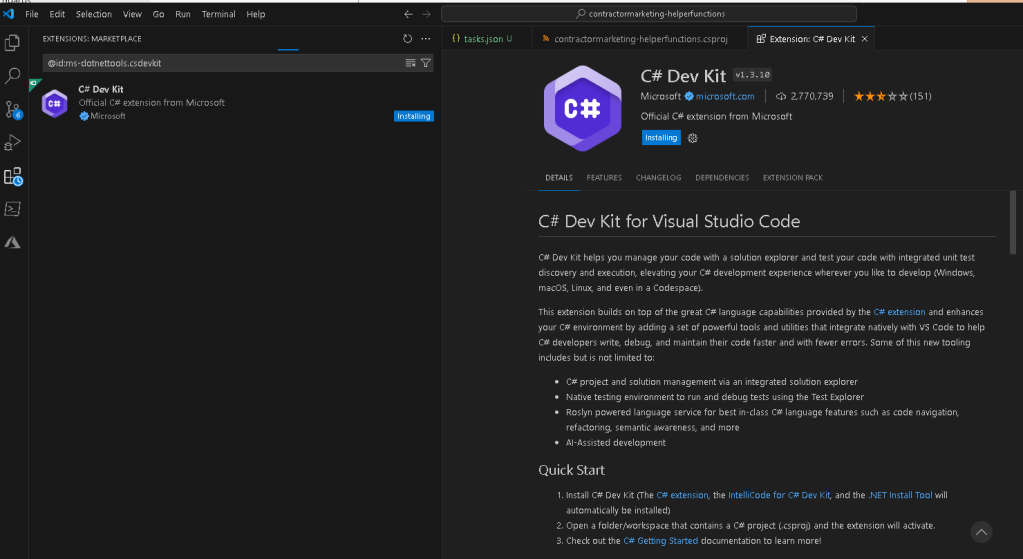Open the Selection menu
This screenshot has height=559, width=1023.
[x=93, y=14]
